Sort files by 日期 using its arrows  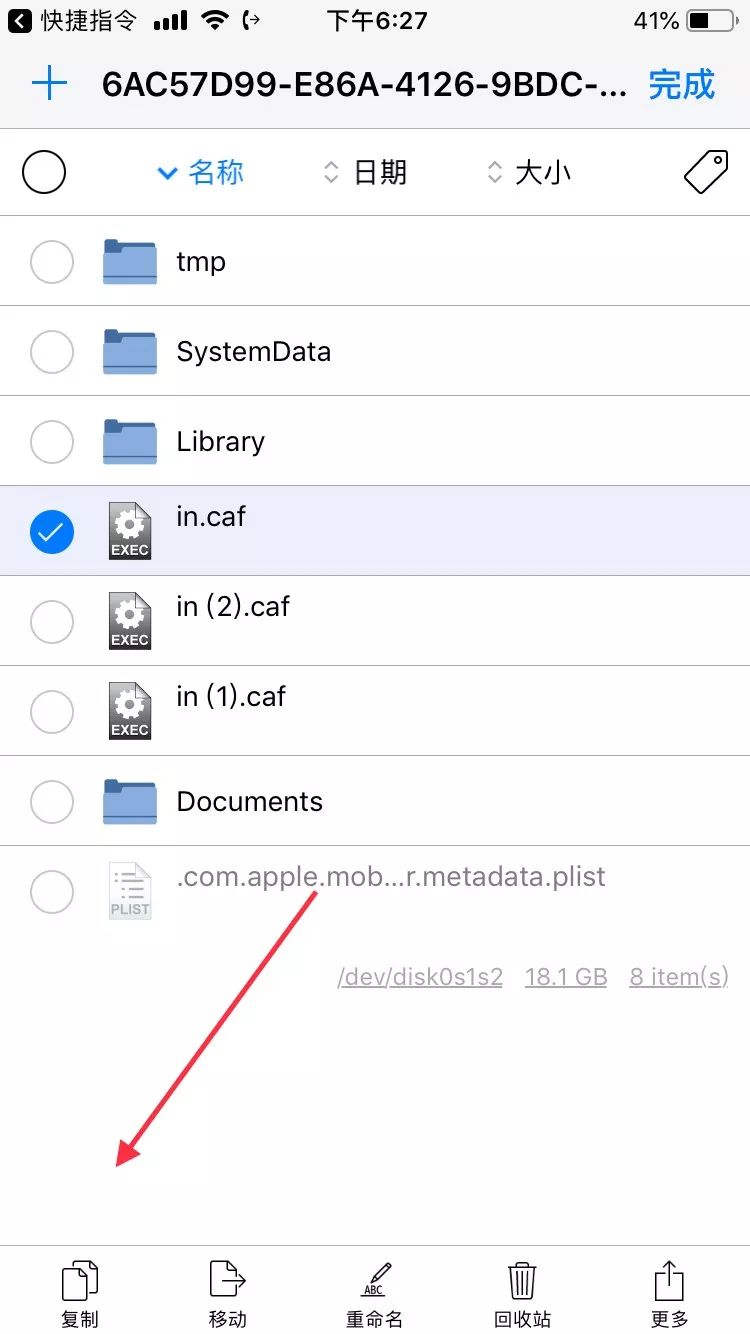(x=330, y=172)
